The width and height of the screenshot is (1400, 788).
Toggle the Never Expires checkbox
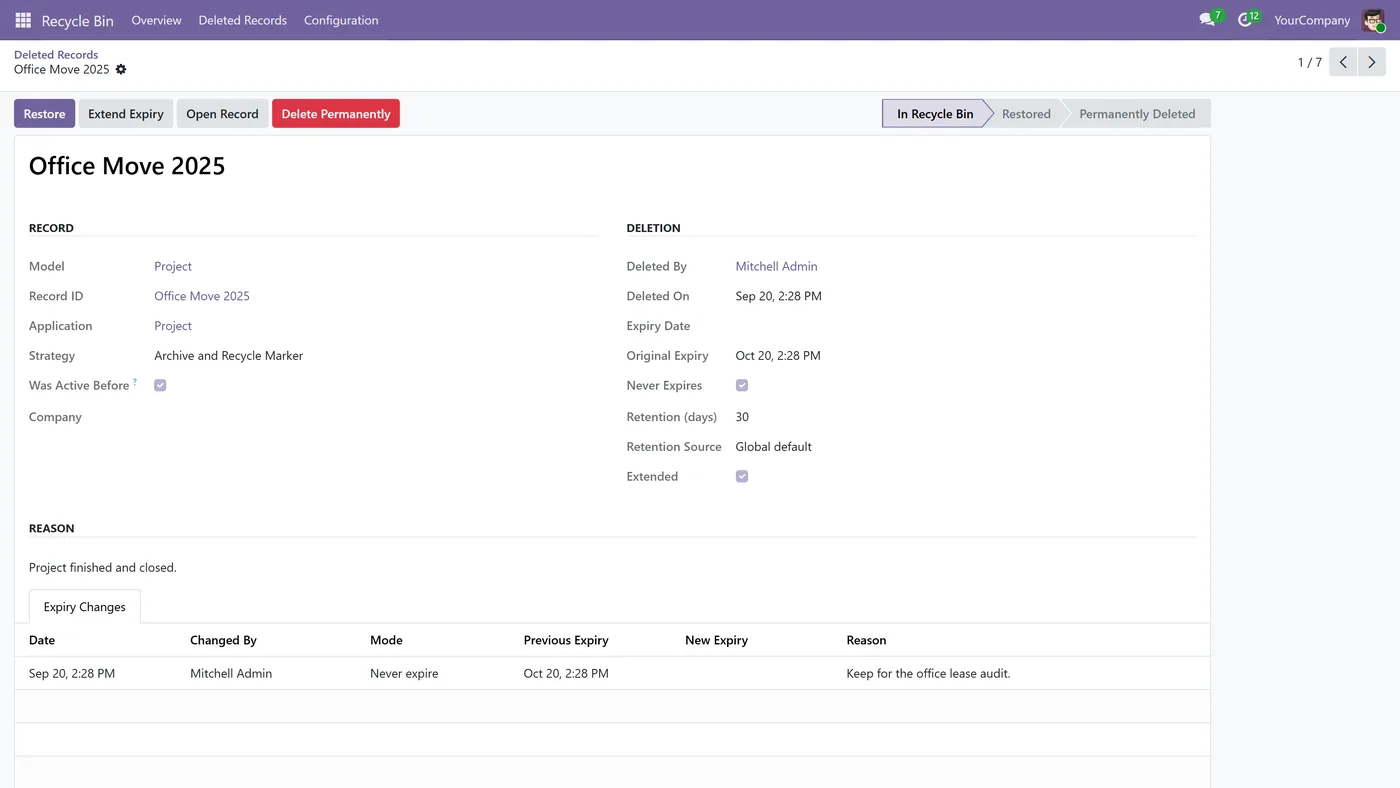pos(742,385)
